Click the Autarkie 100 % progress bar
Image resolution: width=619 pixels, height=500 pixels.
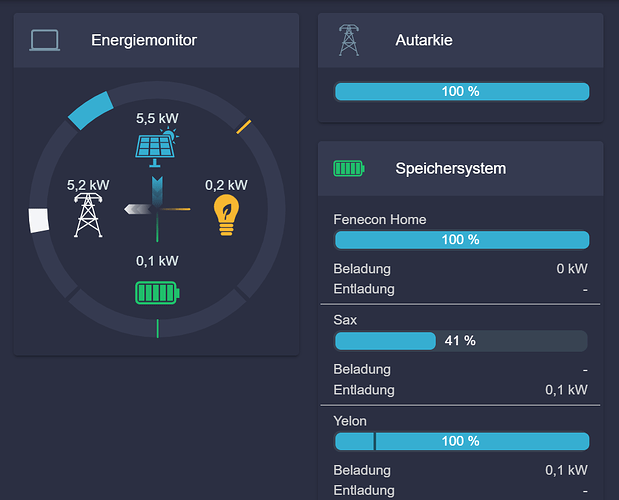click(461, 92)
